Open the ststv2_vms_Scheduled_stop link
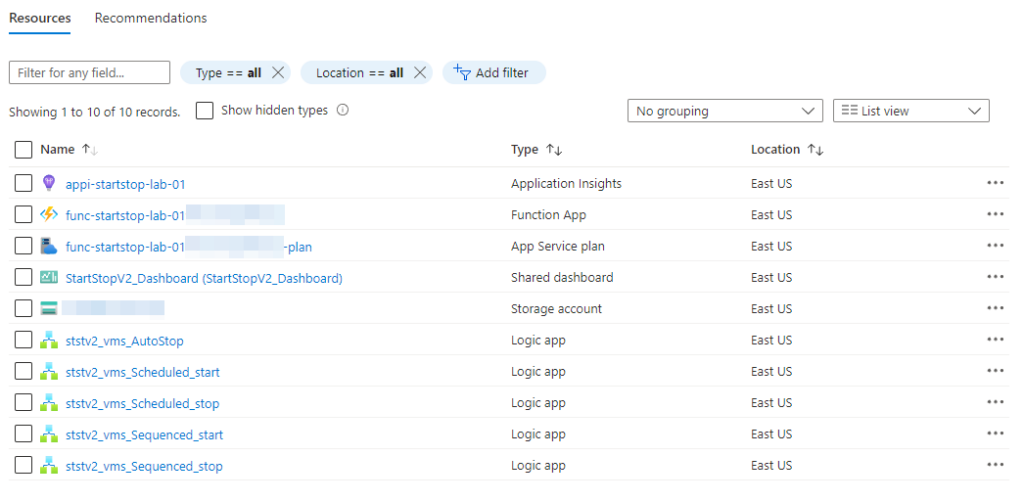Viewport: 1024px width, 502px height. tap(142, 403)
